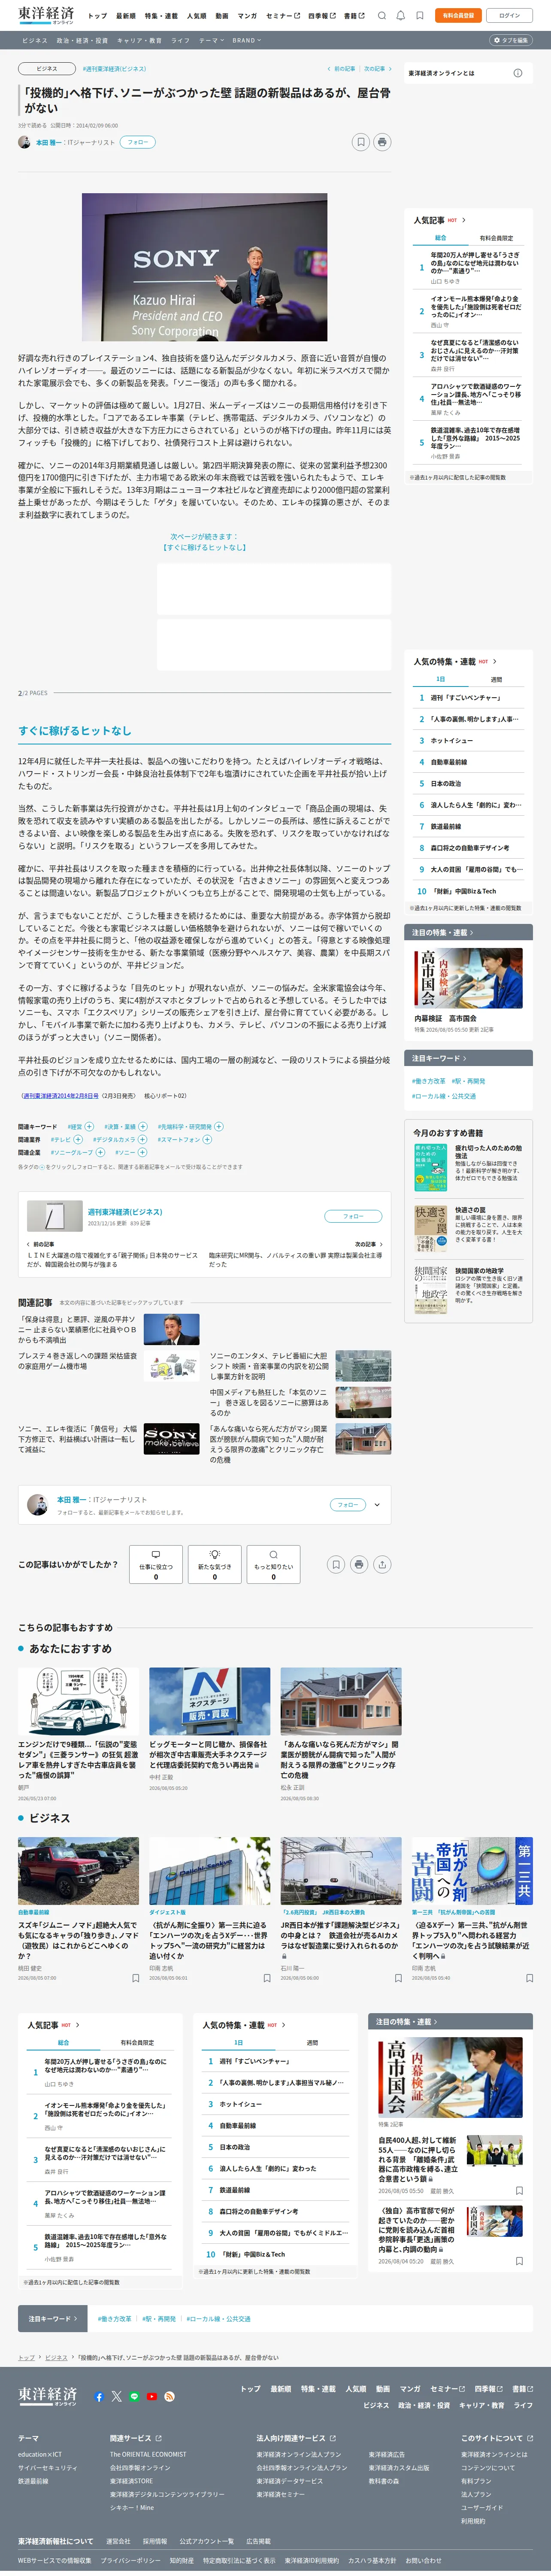Open 動画 in the top header menu
551x2576 pixels.
pos(222,16)
